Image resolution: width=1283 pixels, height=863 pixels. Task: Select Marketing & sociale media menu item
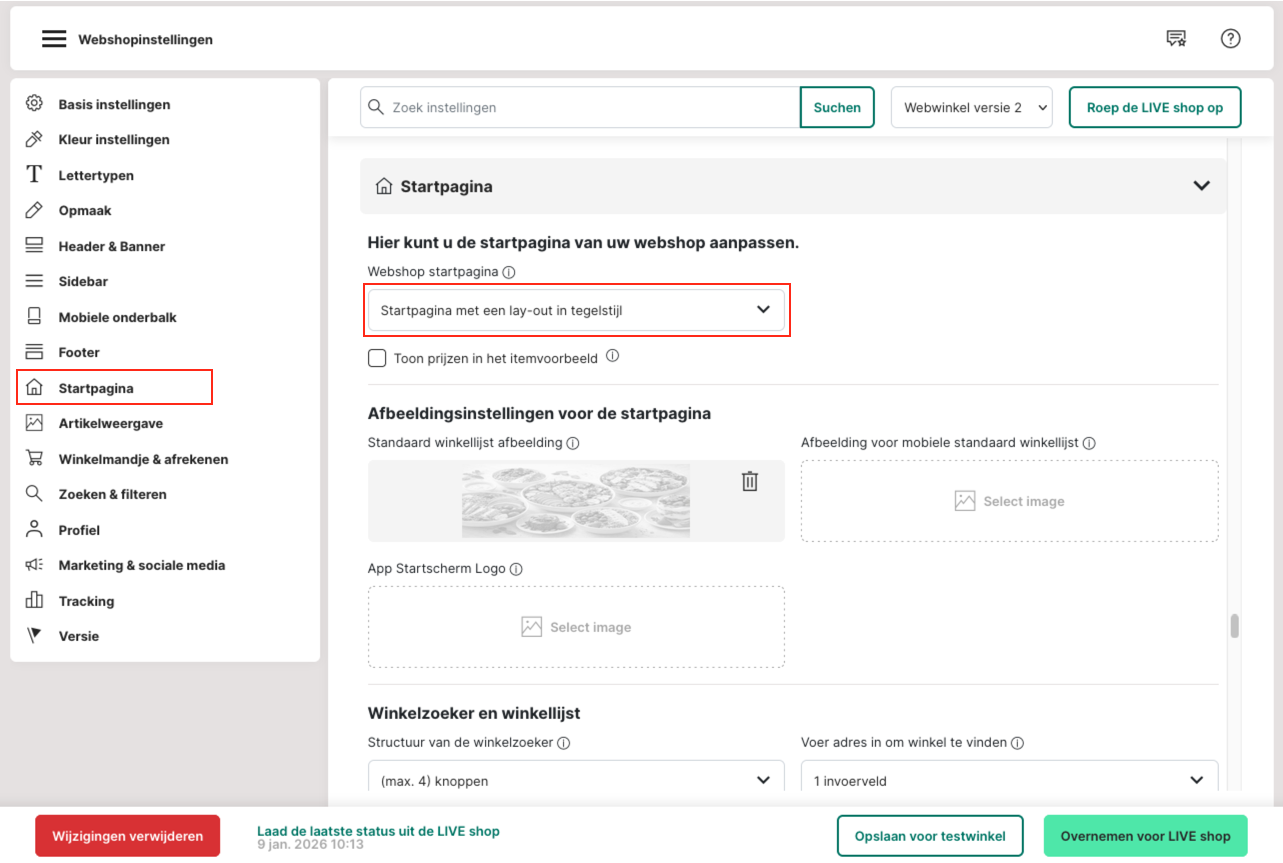point(141,565)
